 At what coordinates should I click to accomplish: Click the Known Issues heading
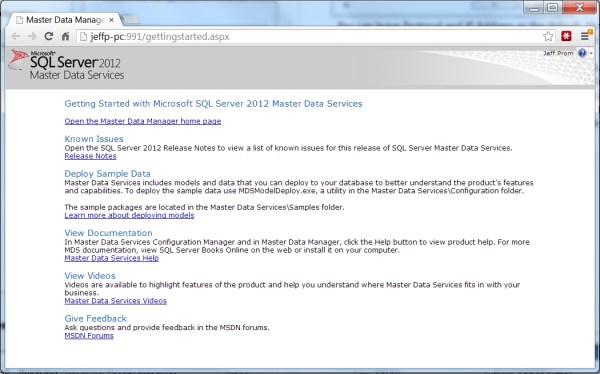94,139
